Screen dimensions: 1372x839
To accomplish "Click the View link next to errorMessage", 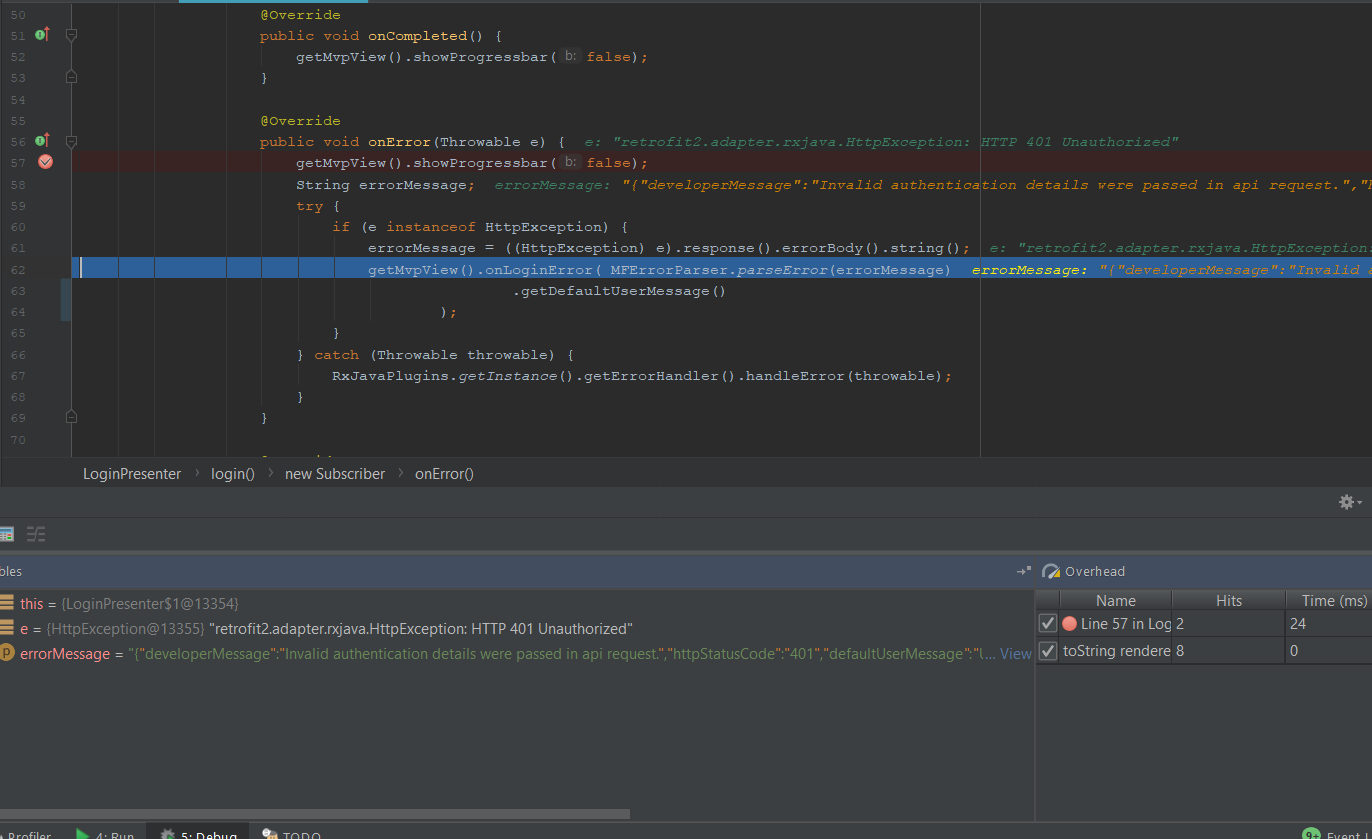I will click(x=1015, y=652).
